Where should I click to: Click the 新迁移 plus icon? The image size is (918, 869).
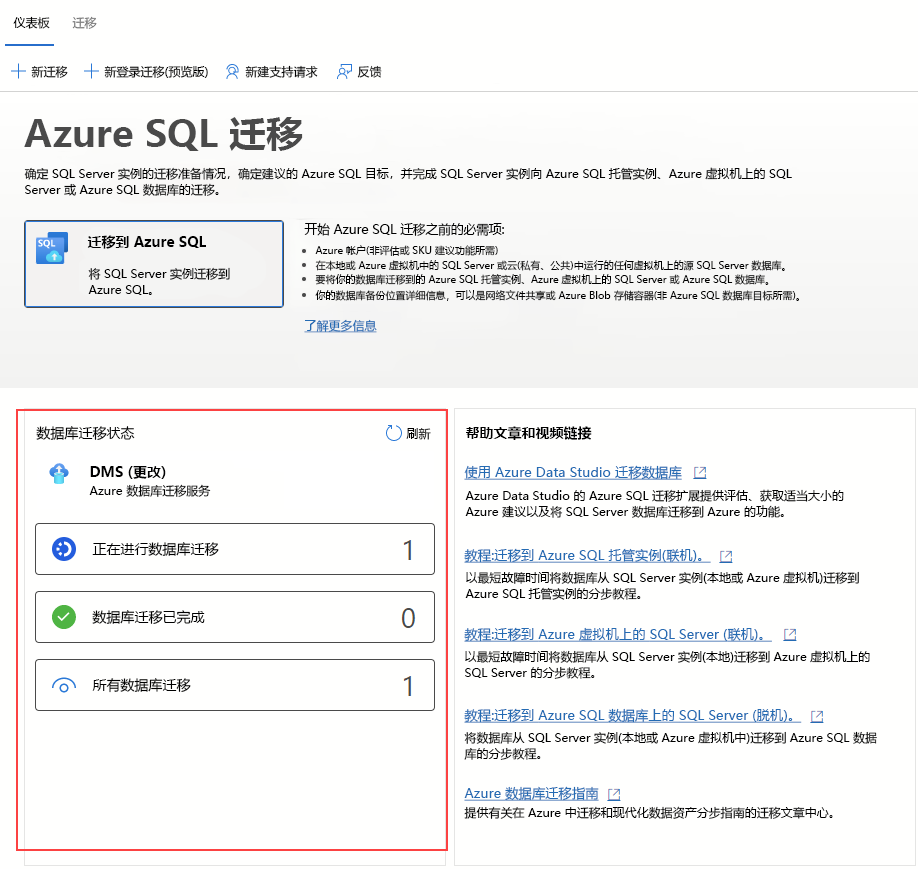click(x=19, y=71)
